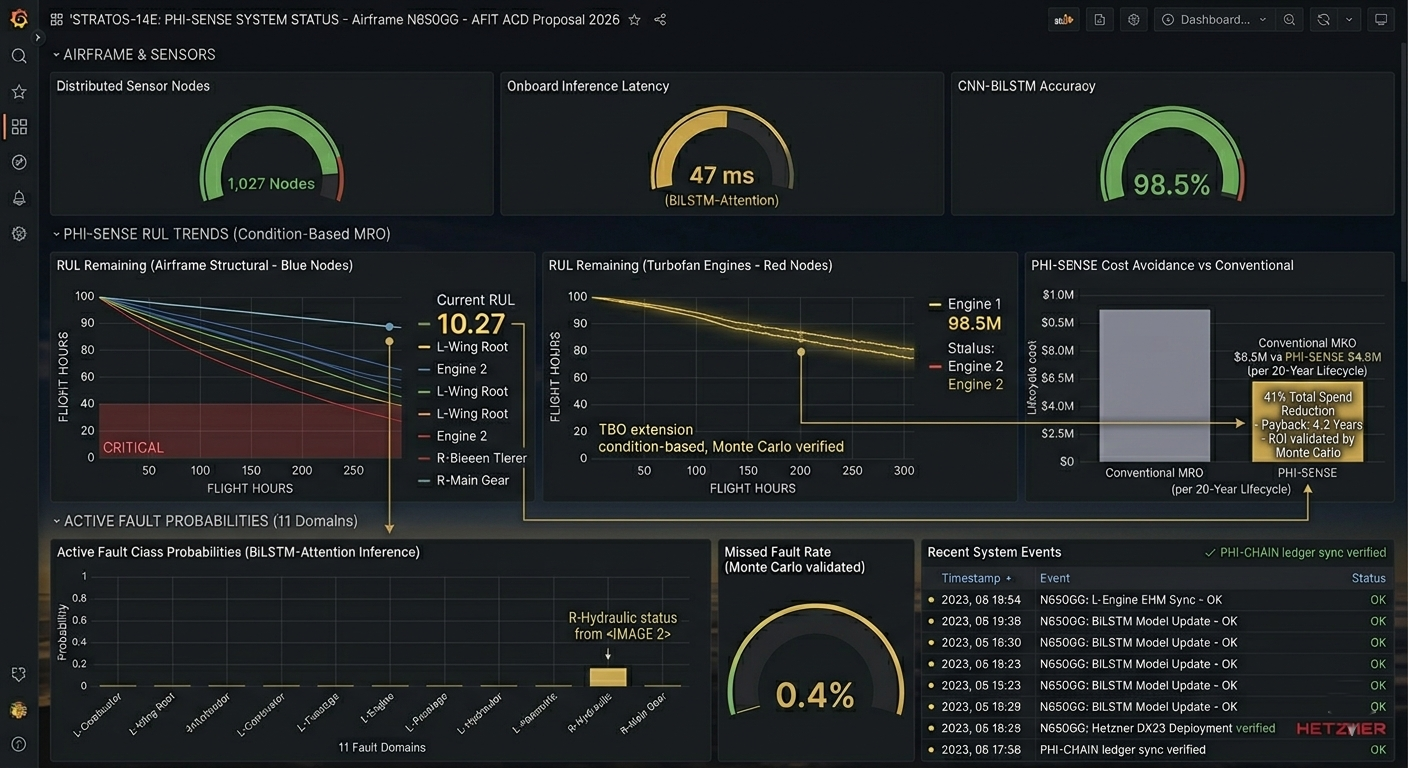Open Onboard Inference Latency panel title
Viewport: 1408px width, 768px height.
pos(588,86)
